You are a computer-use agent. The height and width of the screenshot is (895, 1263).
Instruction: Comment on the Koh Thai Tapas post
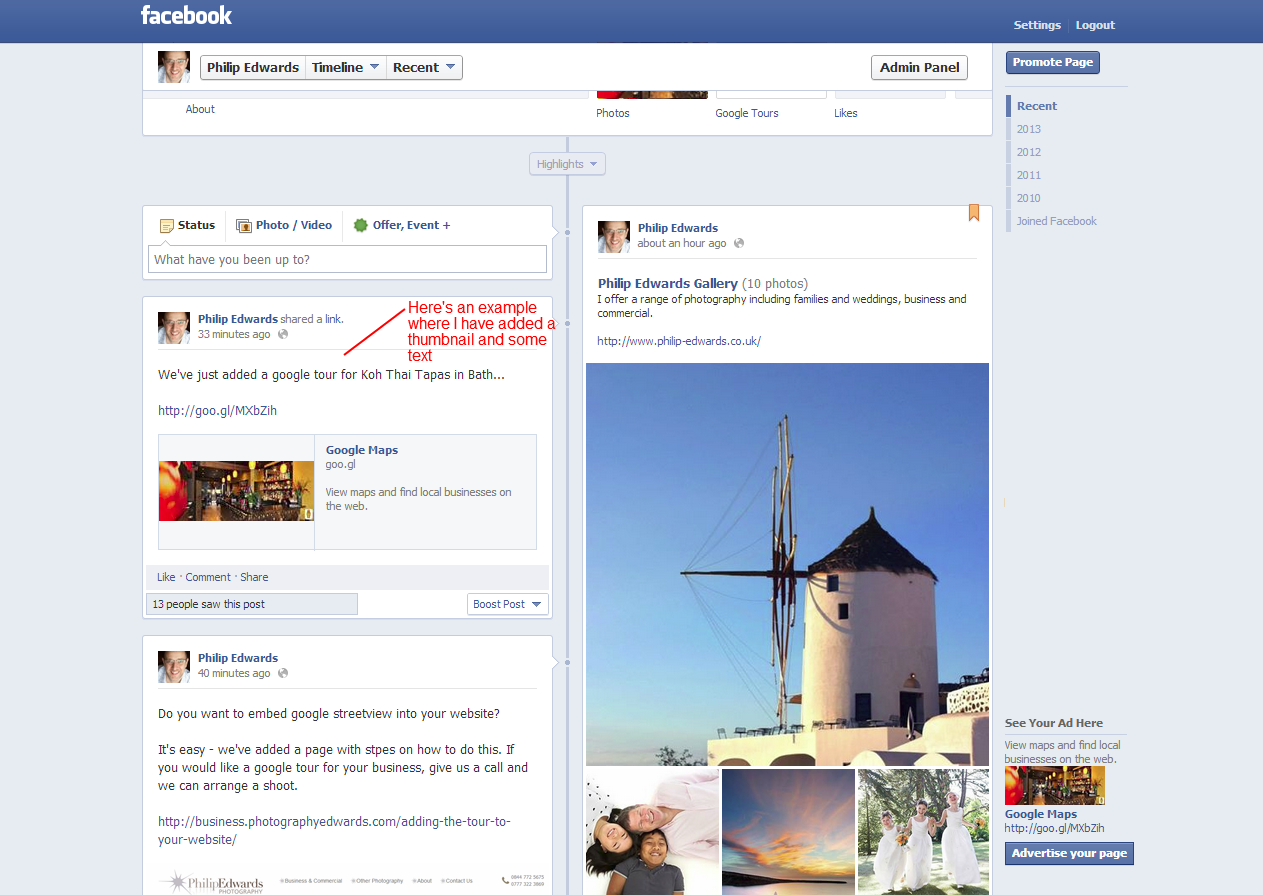(208, 577)
